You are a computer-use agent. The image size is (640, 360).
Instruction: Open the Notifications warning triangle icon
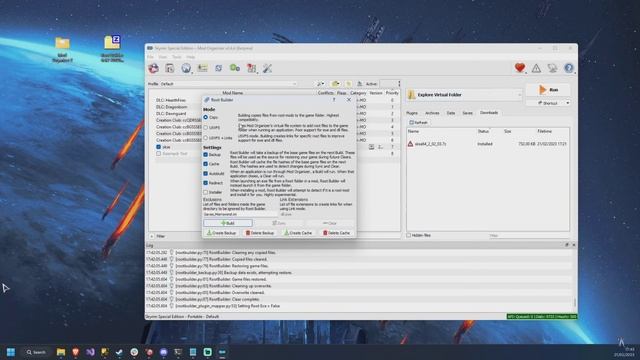pos(536,68)
